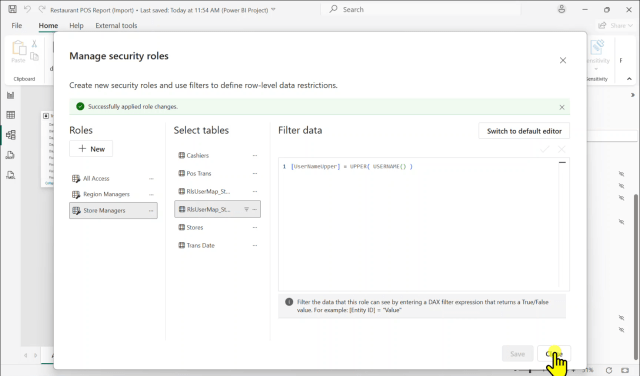This screenshot has width=640, height=376.
Task: Click the Undo arrow in title bar
Action: 27,9
